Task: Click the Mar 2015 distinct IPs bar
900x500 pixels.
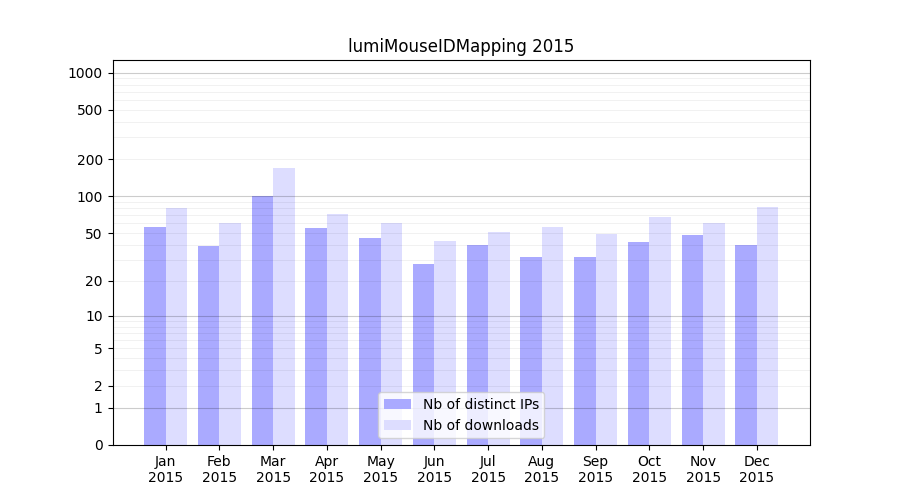Action: (x=262, y=320)
